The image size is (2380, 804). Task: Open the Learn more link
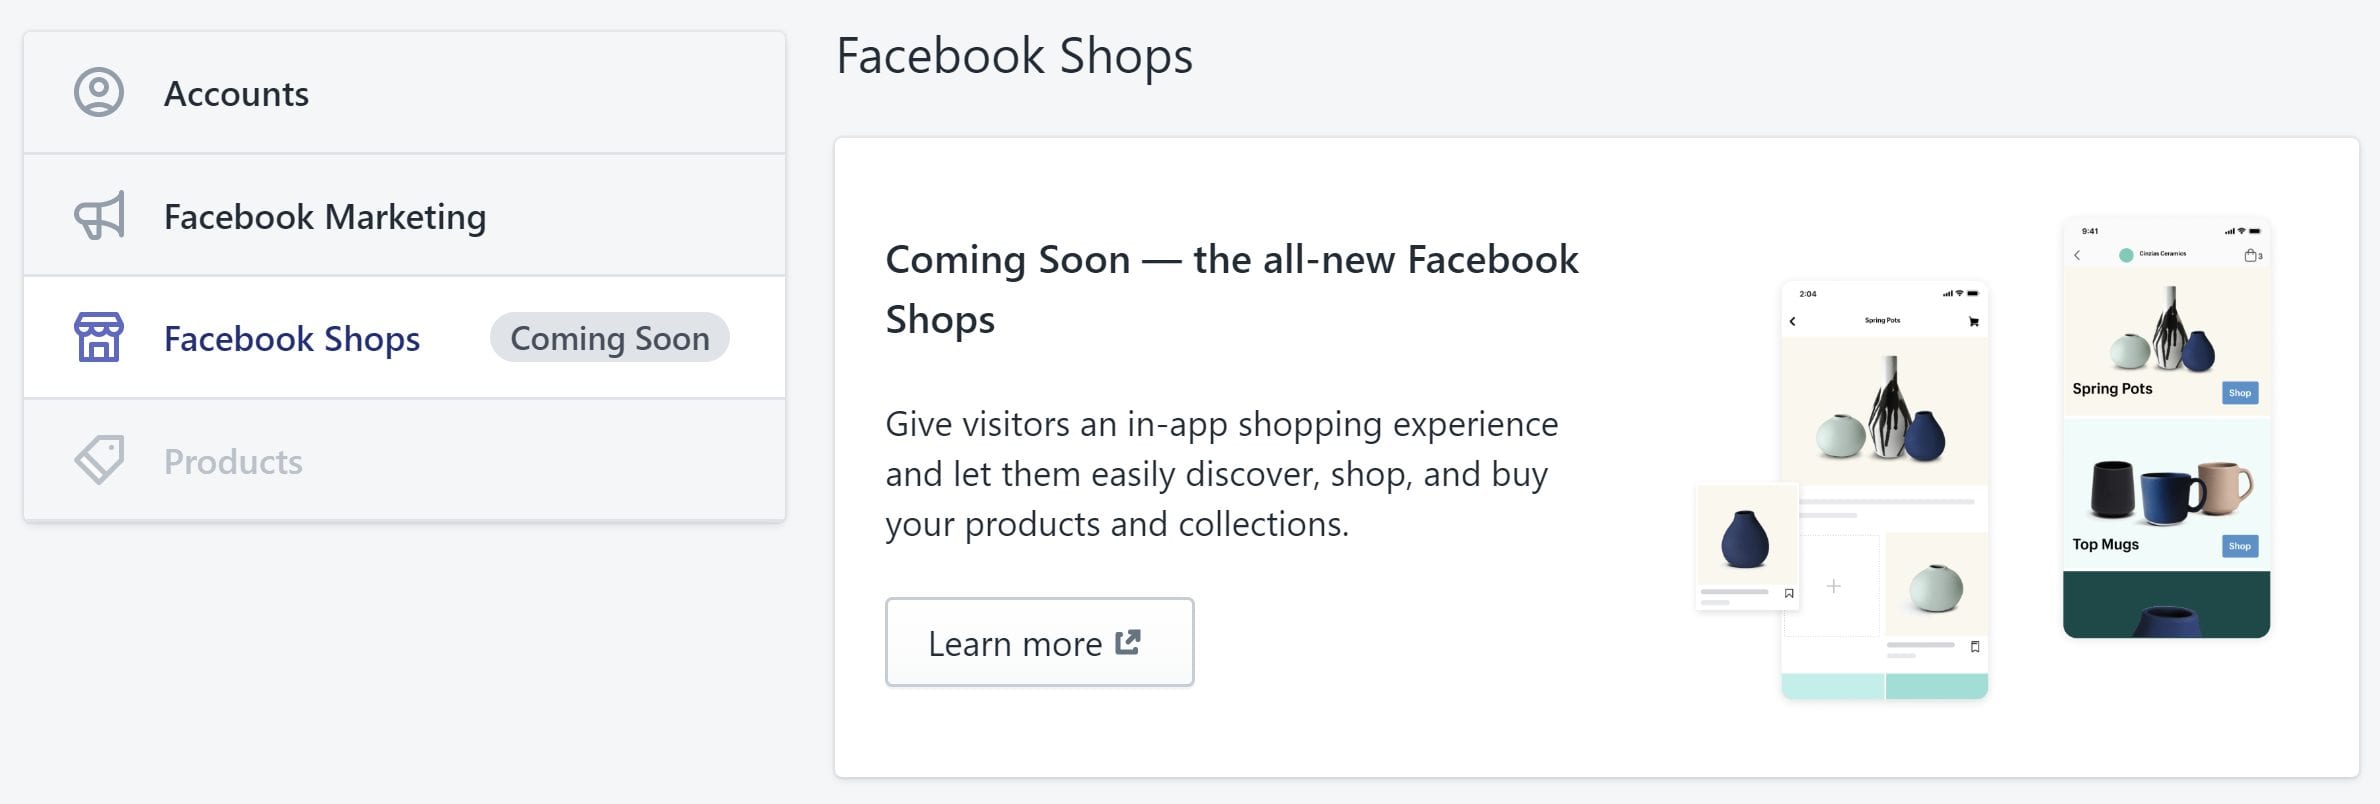(x=1038, y=642)
